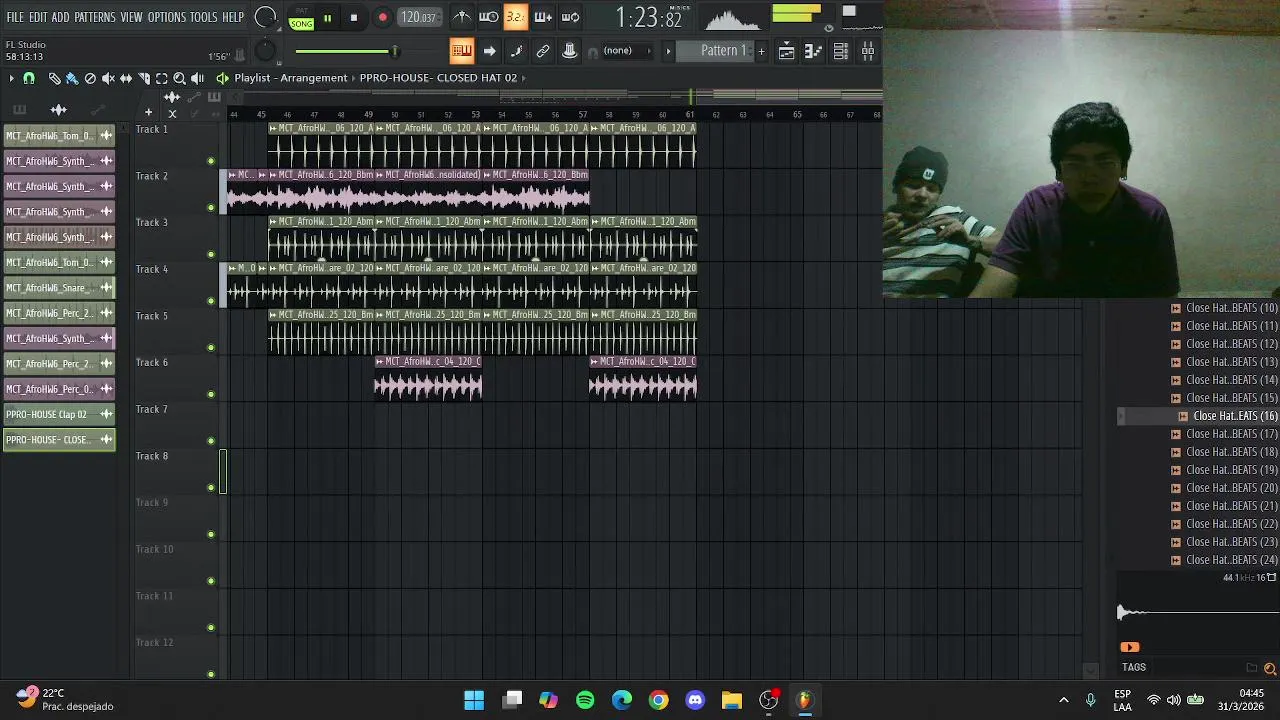1280x720 pixels.
Task: Select the Mute tool
Action: 108,78
